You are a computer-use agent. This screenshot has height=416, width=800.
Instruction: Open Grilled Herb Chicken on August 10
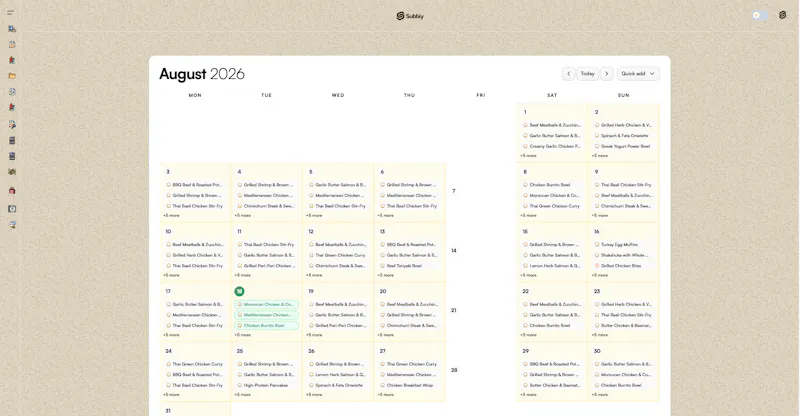[195, 255]
